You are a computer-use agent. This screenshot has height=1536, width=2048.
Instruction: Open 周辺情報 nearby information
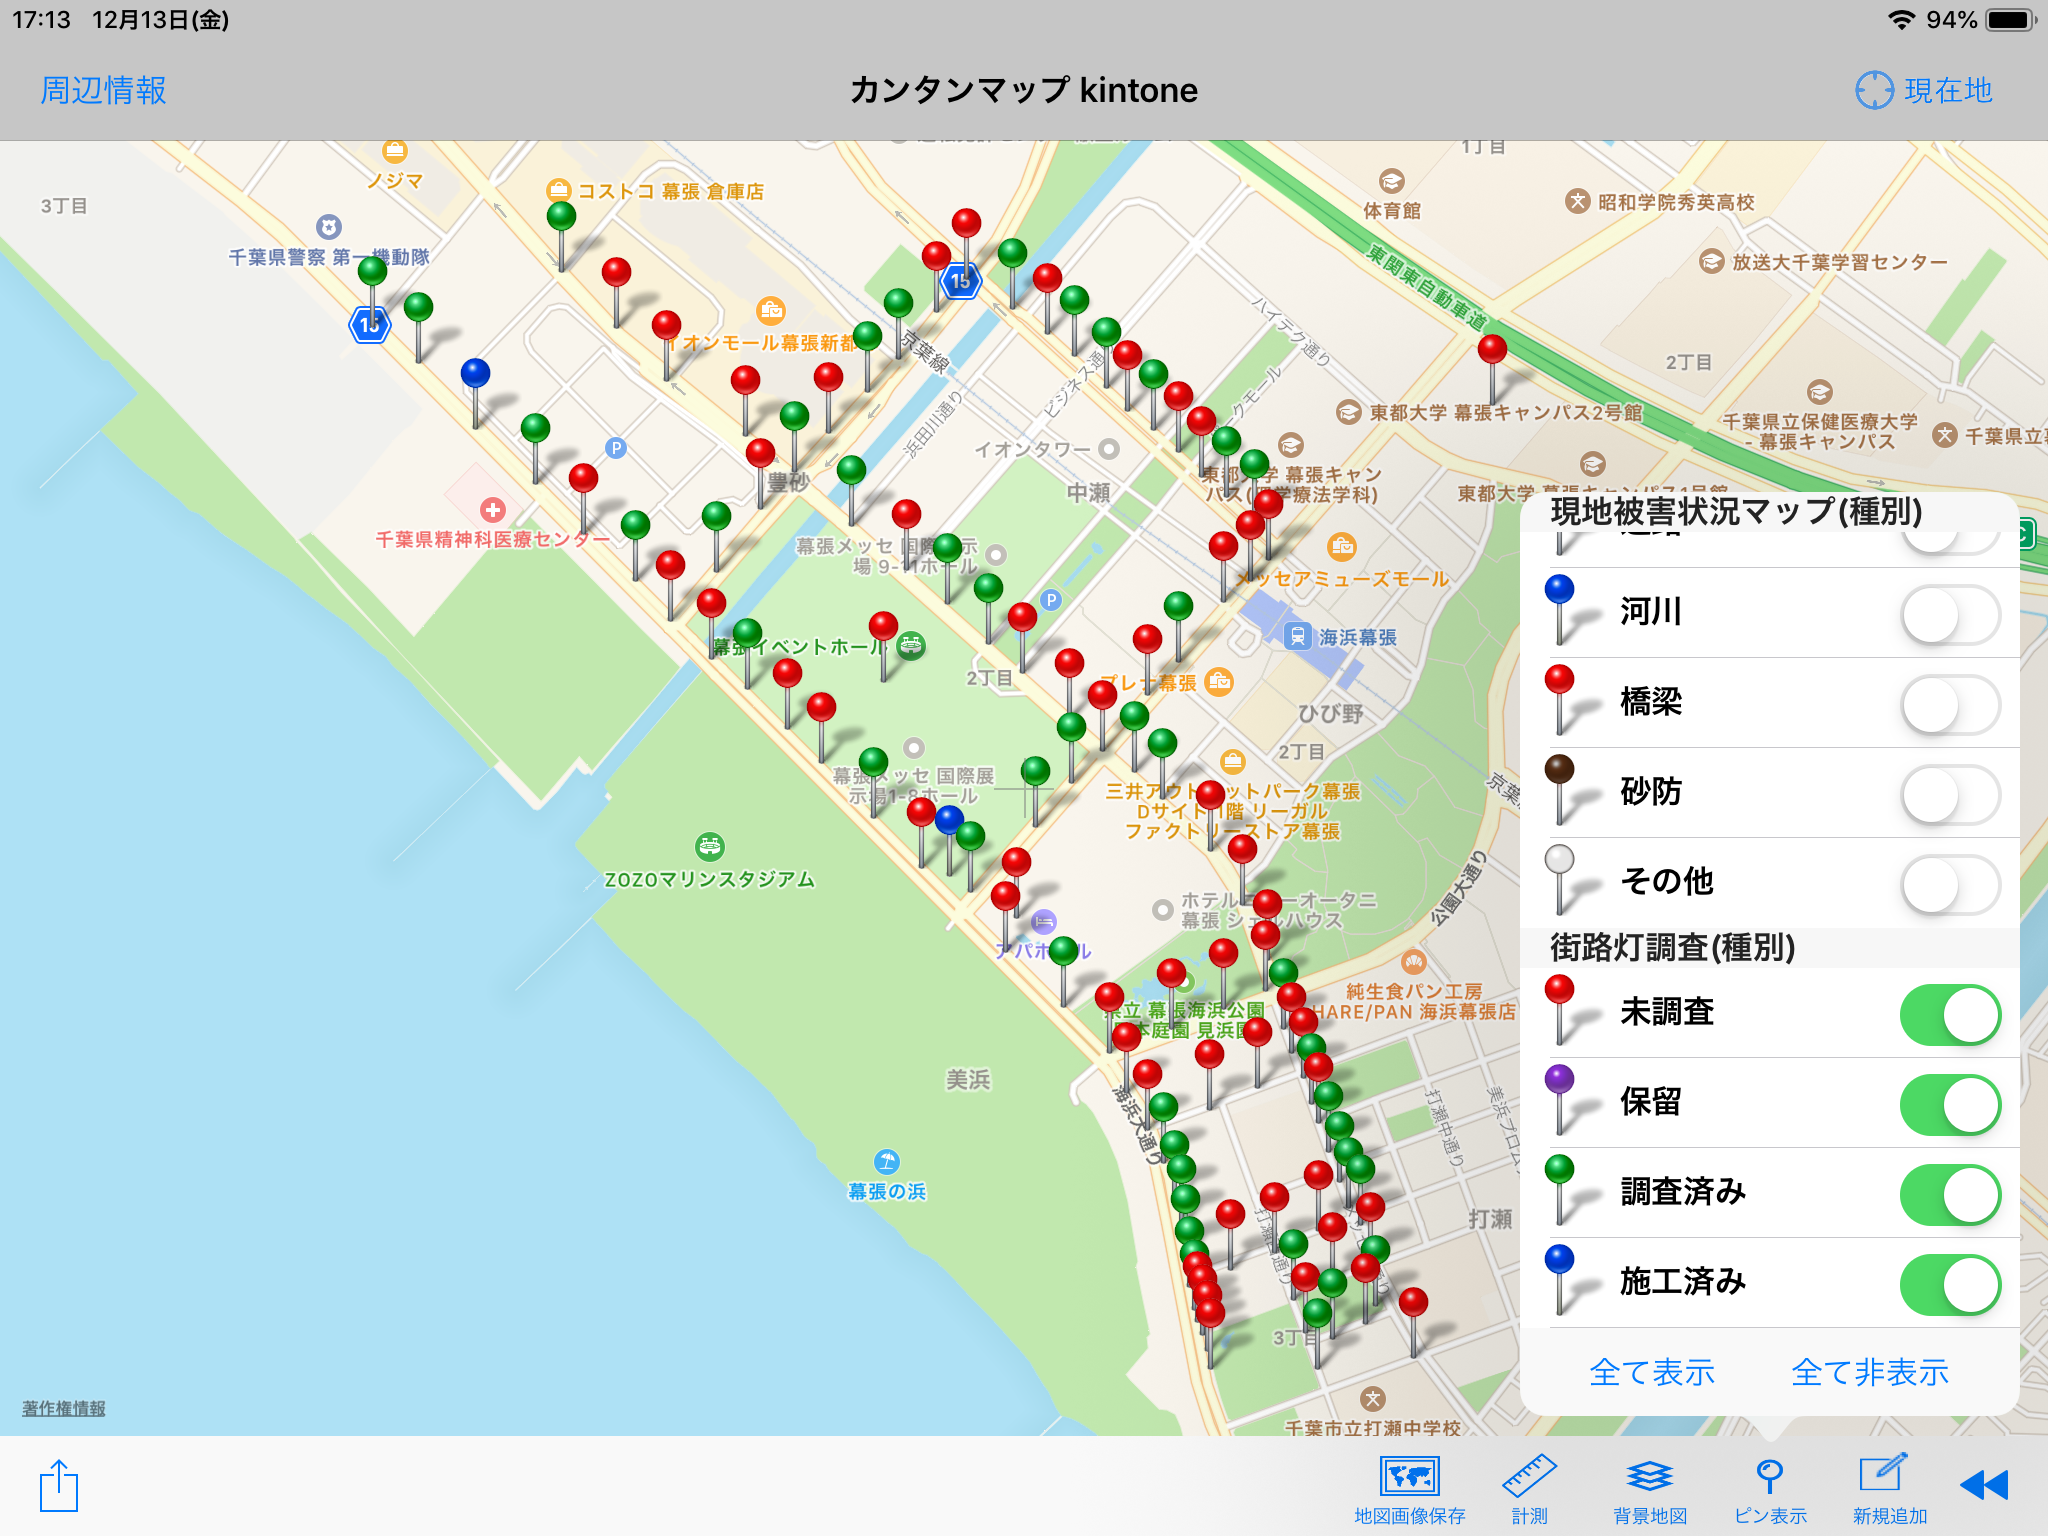[103, 90]
